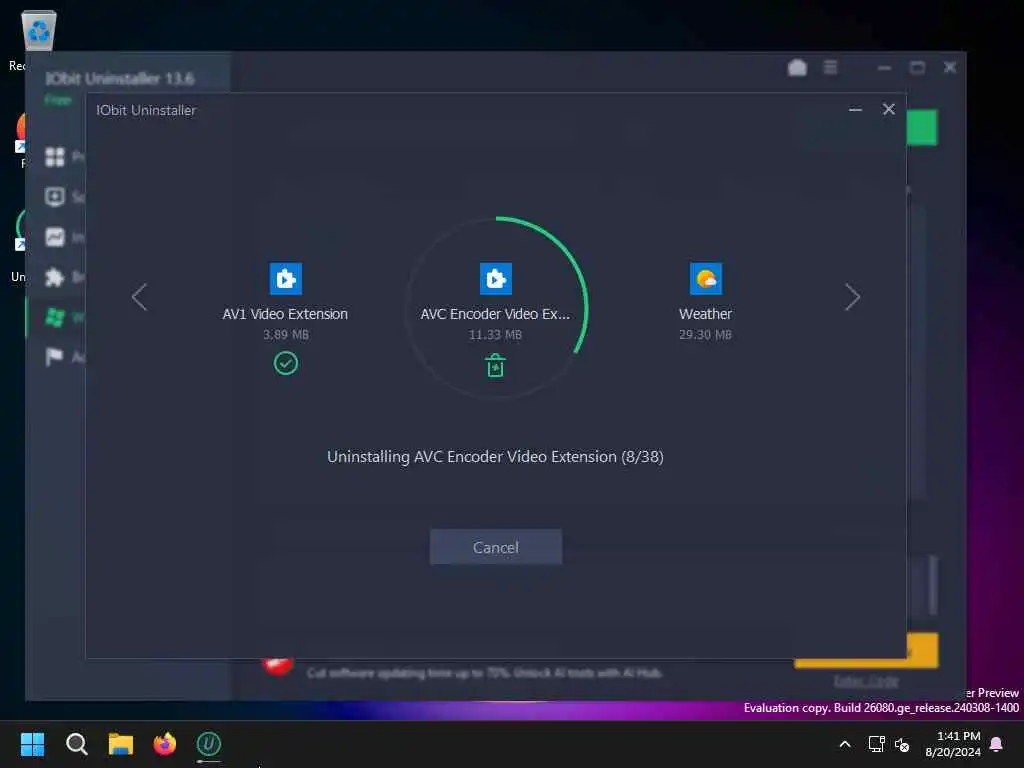Open notifications bell in taskbar

click(997, 744)
